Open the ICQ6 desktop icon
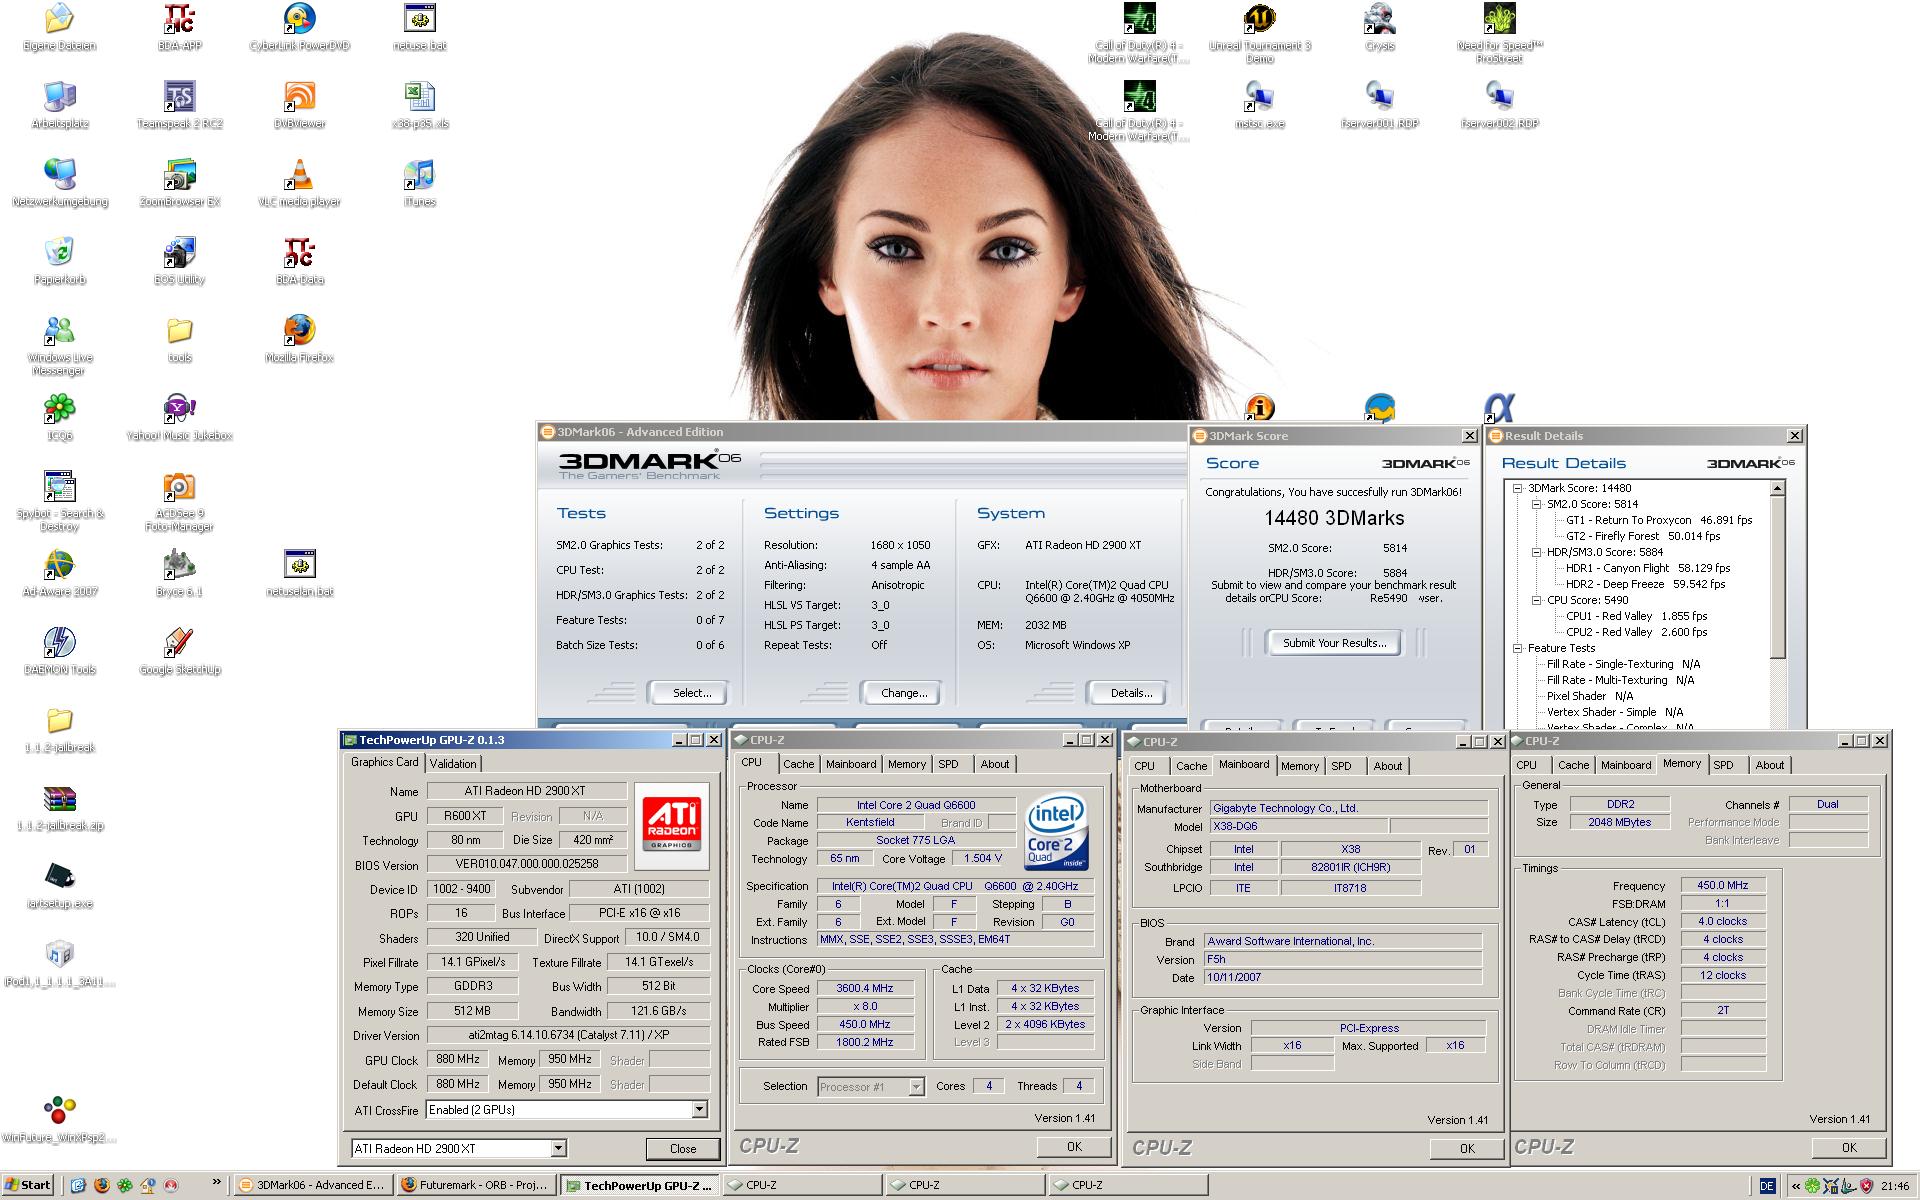The image size is (1920, 1200). coord(59,417)
